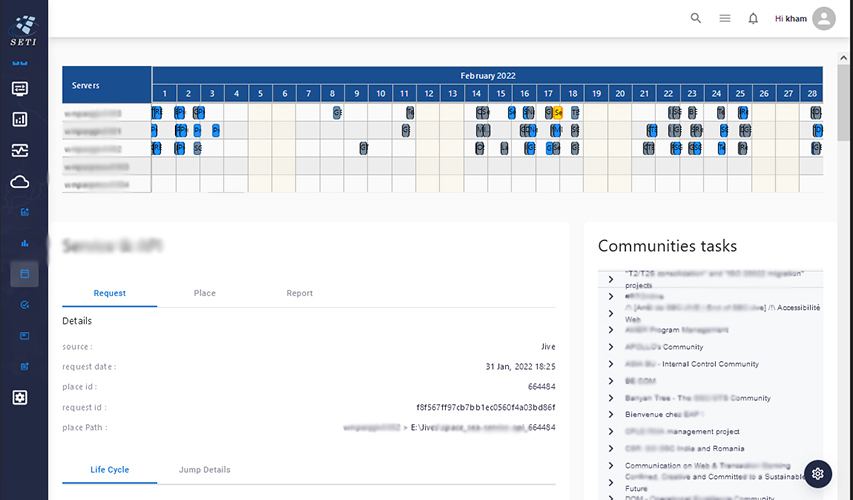This screenshot has width=853, height=500.
Task: Expand the Program Management tree item
Action: (611, 330)
